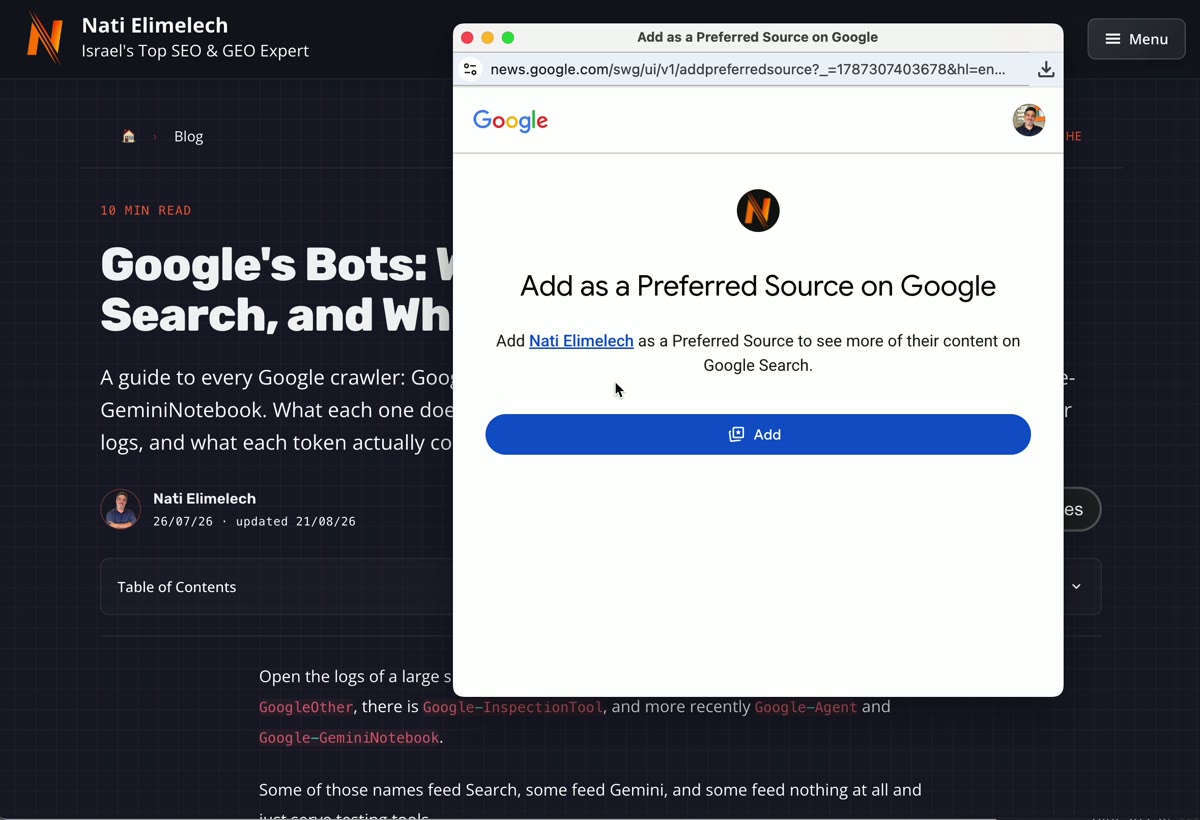Open the Nati Elimelech author name in byline

pyautogui.click(x=204, y=498)
